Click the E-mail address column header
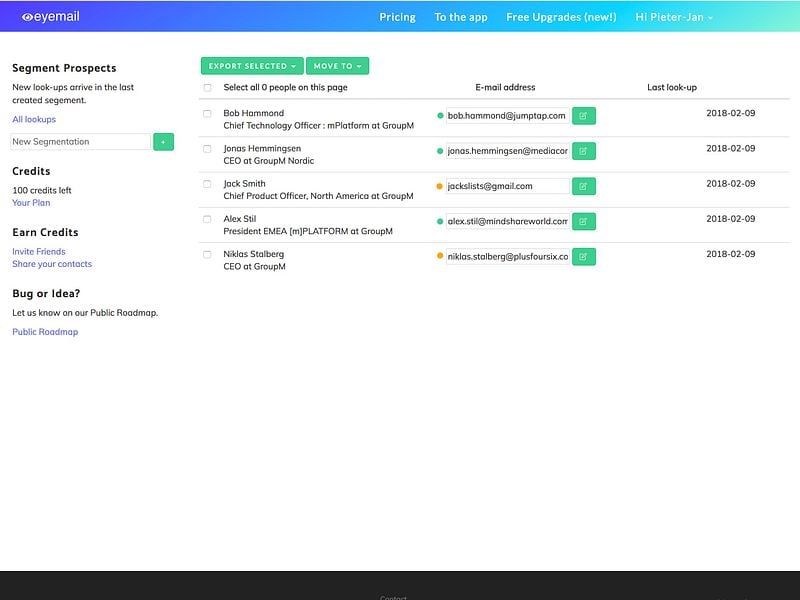 click(505, 87)
